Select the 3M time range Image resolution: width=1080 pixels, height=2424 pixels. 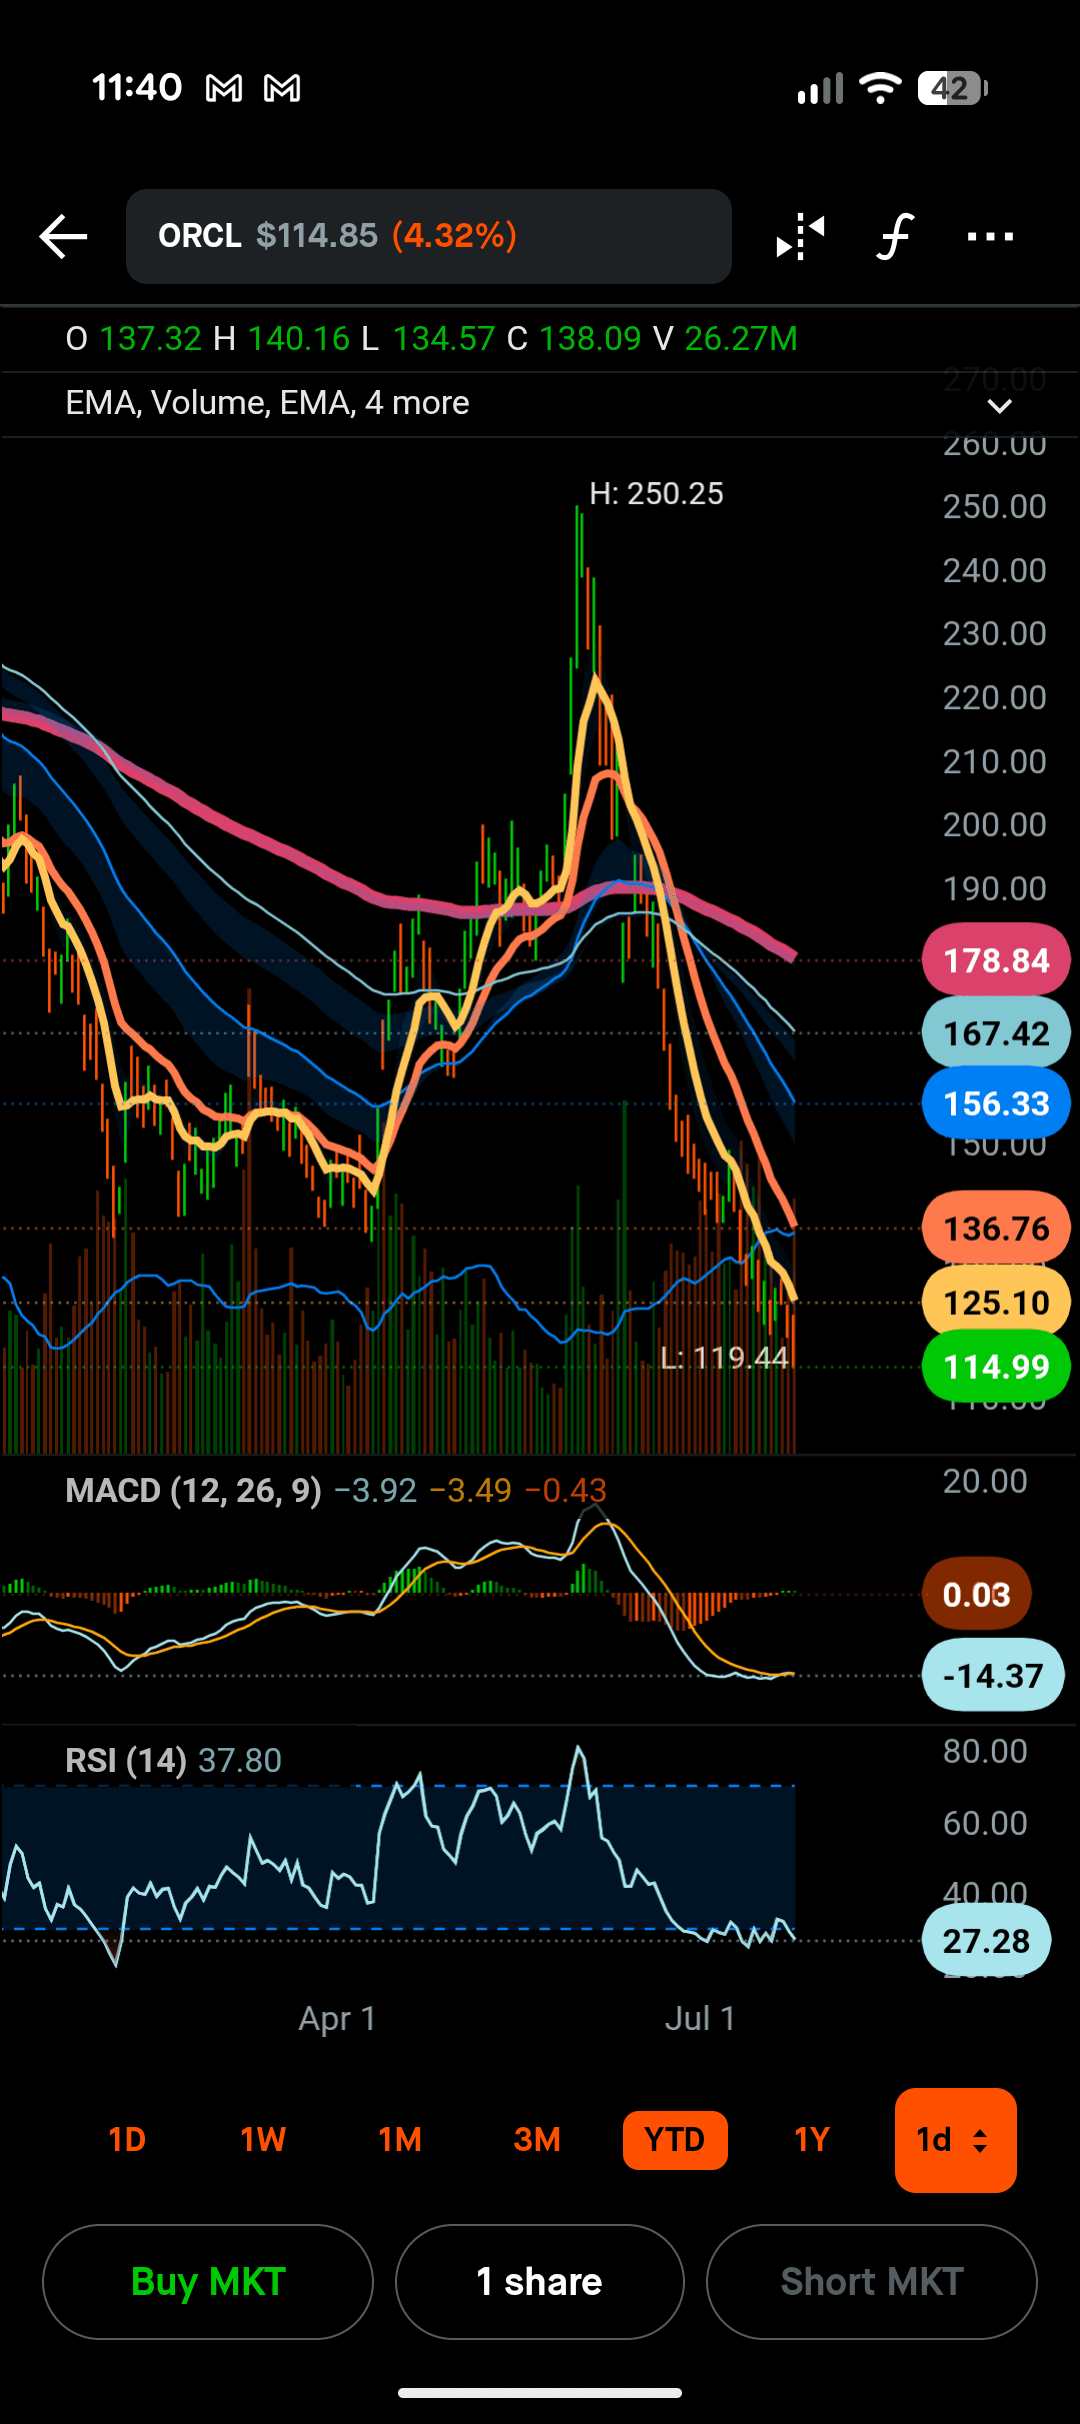coord(537,2140)
